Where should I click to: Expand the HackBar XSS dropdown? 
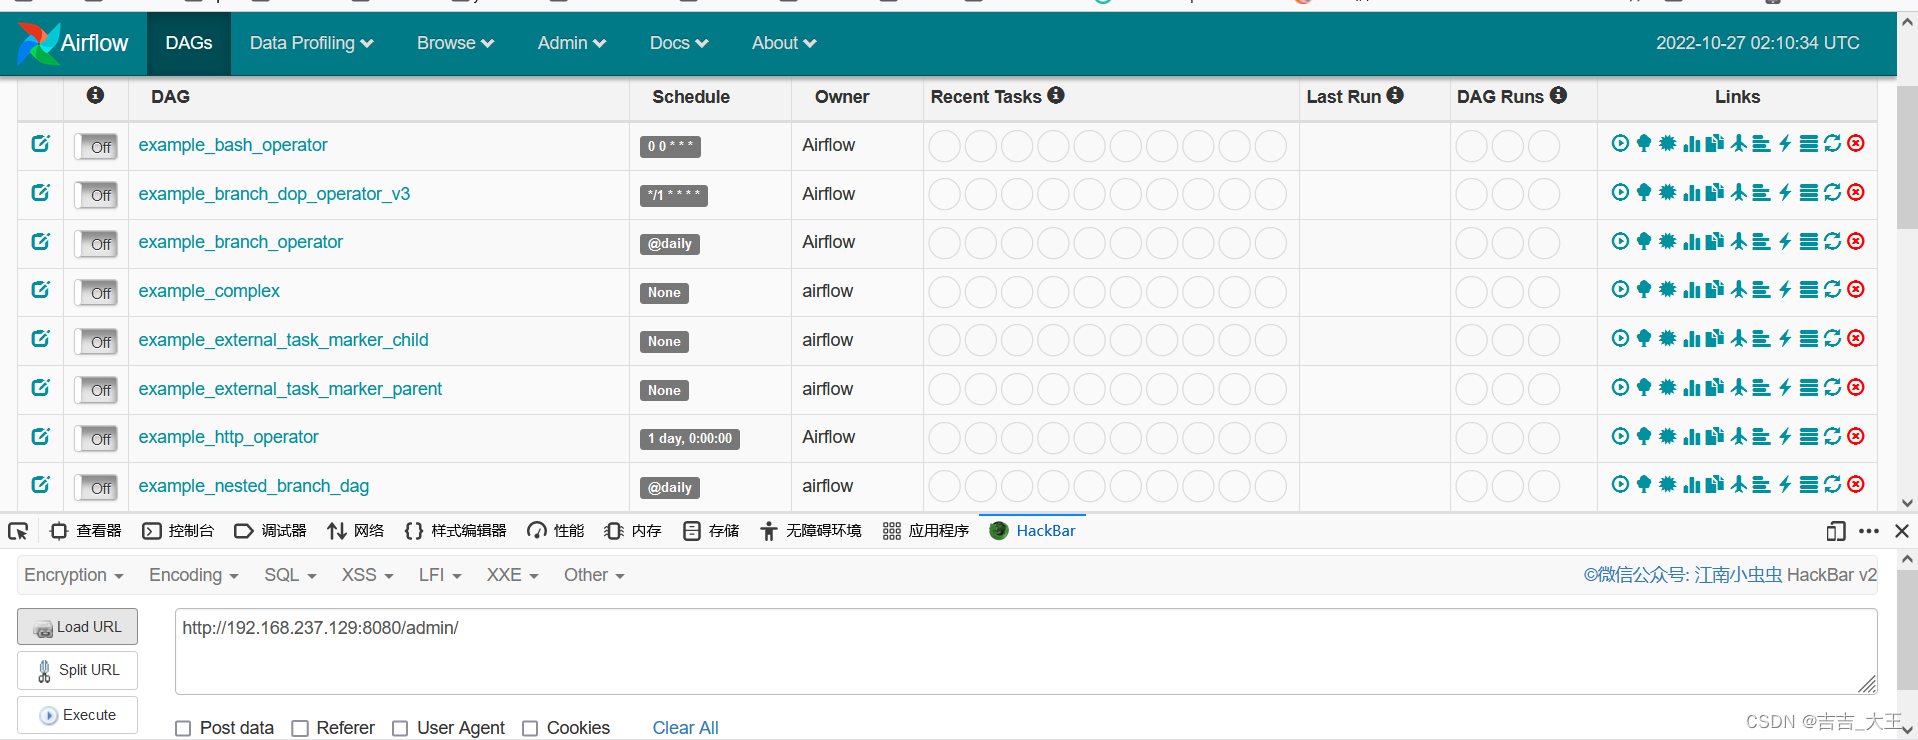pos(367,575)
